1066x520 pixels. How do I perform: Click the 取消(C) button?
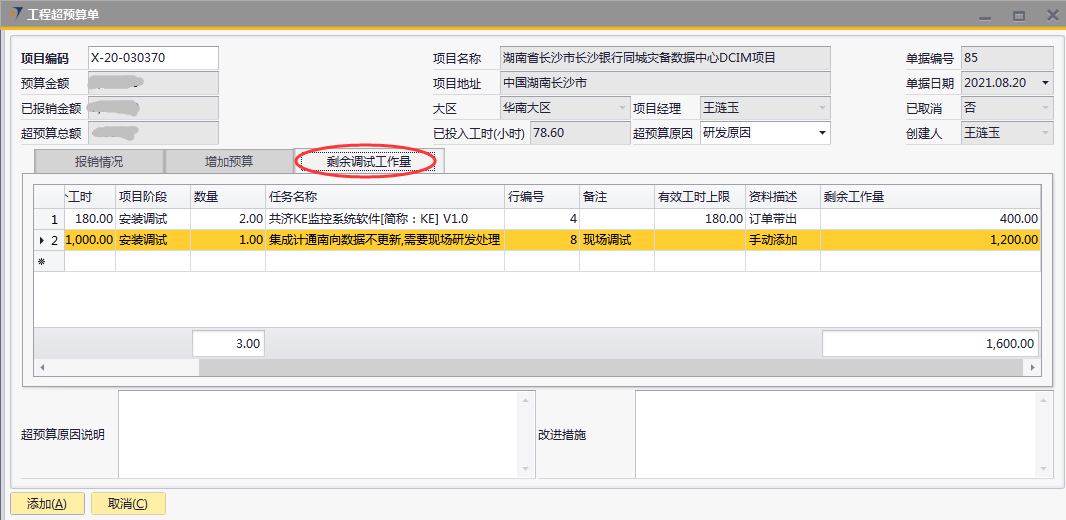click(128, 504)
